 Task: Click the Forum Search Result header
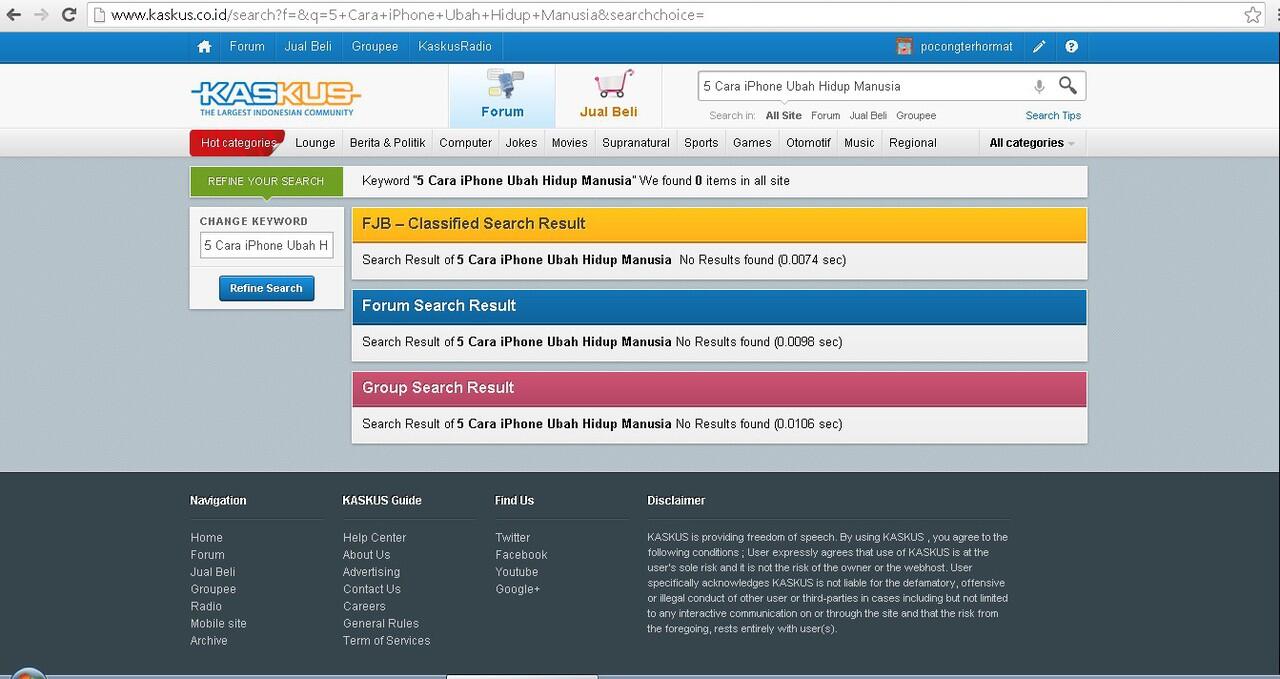tap(719, 306)
